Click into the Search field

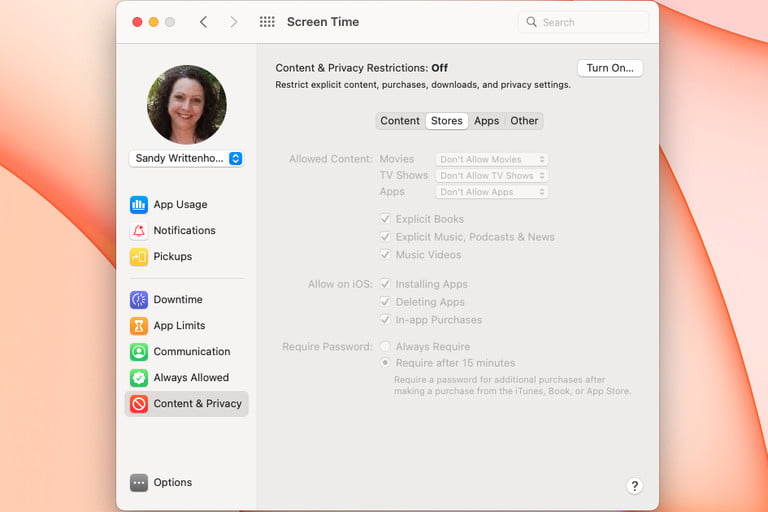tap(583, 22)
